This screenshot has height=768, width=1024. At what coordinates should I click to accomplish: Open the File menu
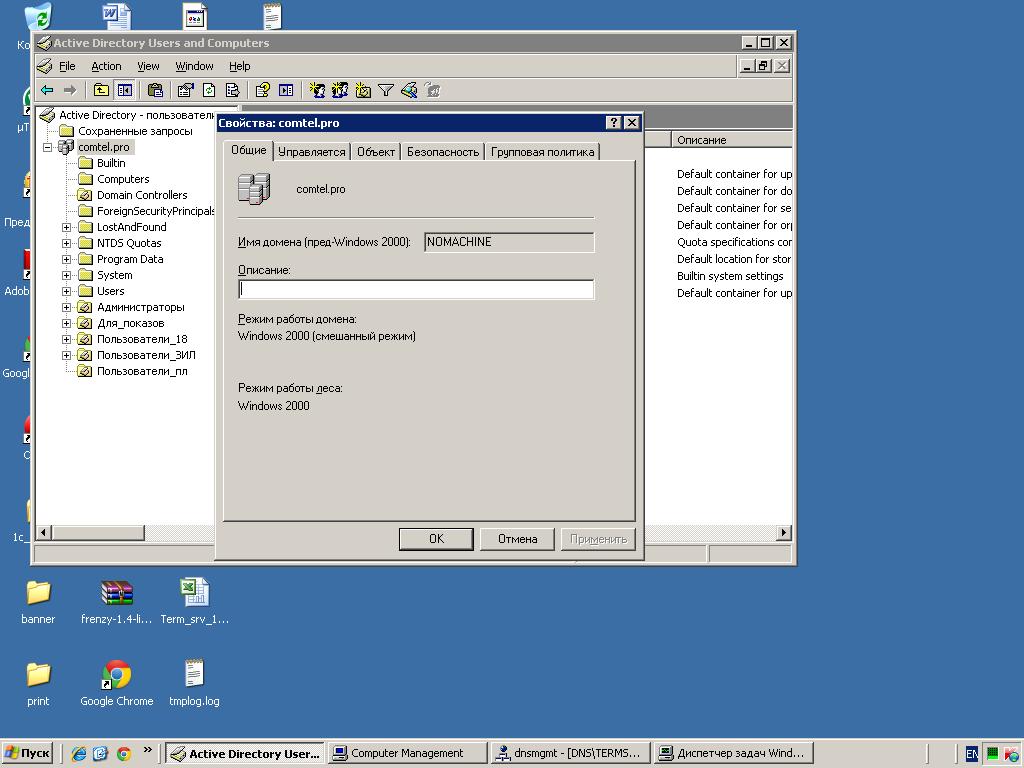tap(67, 66)
